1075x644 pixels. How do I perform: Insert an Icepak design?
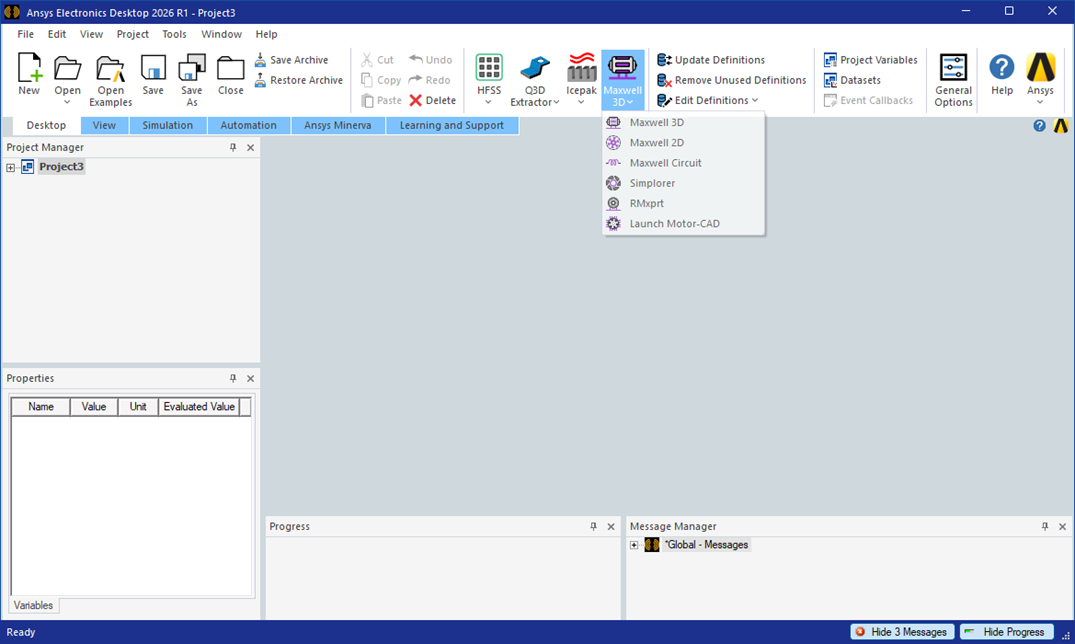[581, 73]
